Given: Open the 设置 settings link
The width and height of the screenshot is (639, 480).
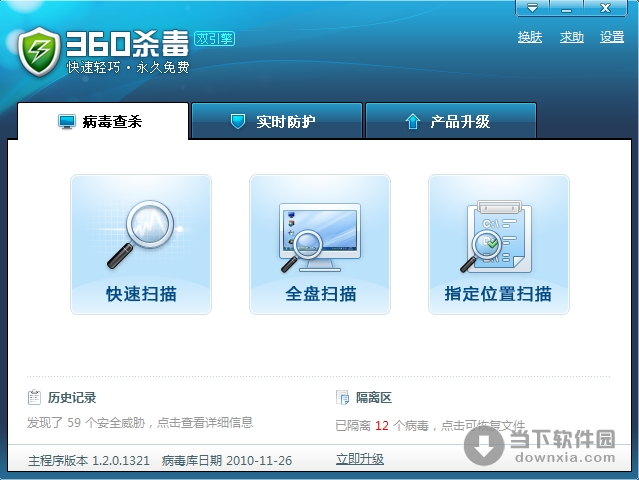Looking at the screenshot, I should (612, 37).
